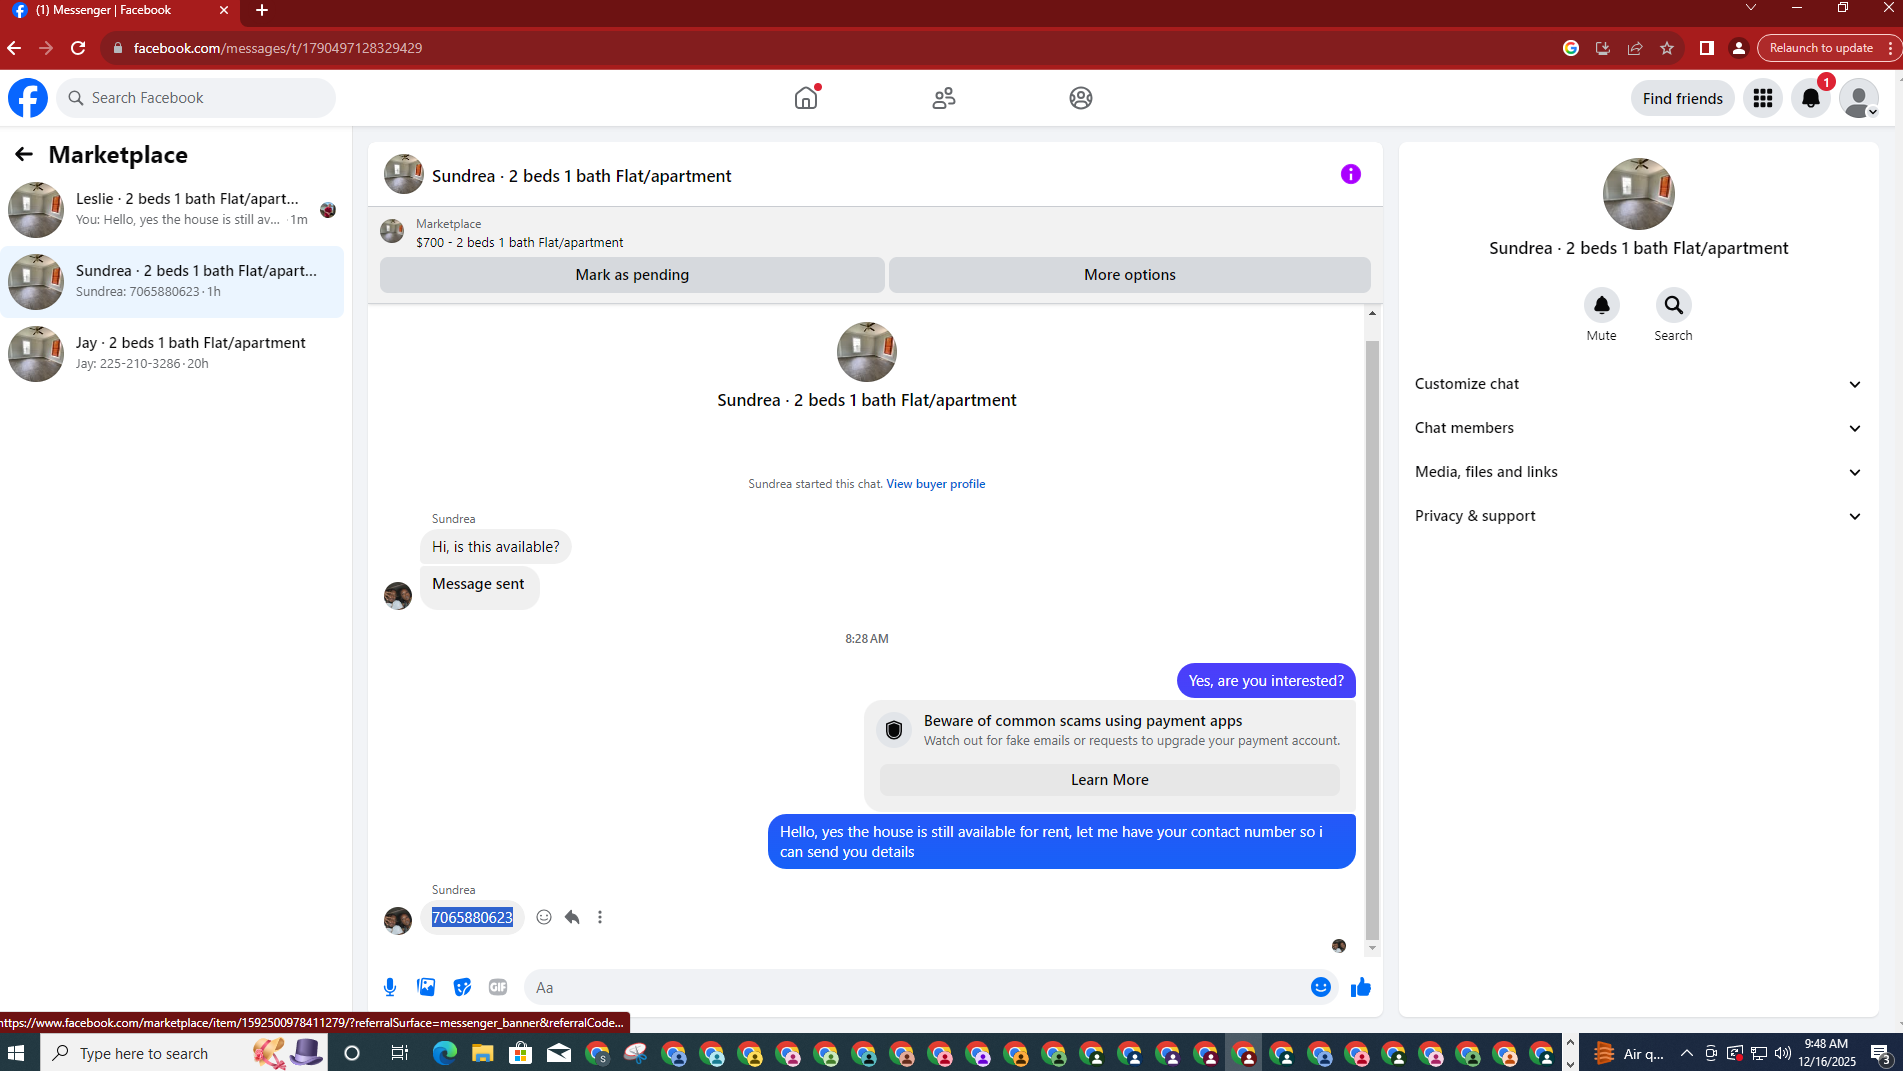Click the Messenger | Facebook browser tab
1903x1071 pixels.
point(120,12)
